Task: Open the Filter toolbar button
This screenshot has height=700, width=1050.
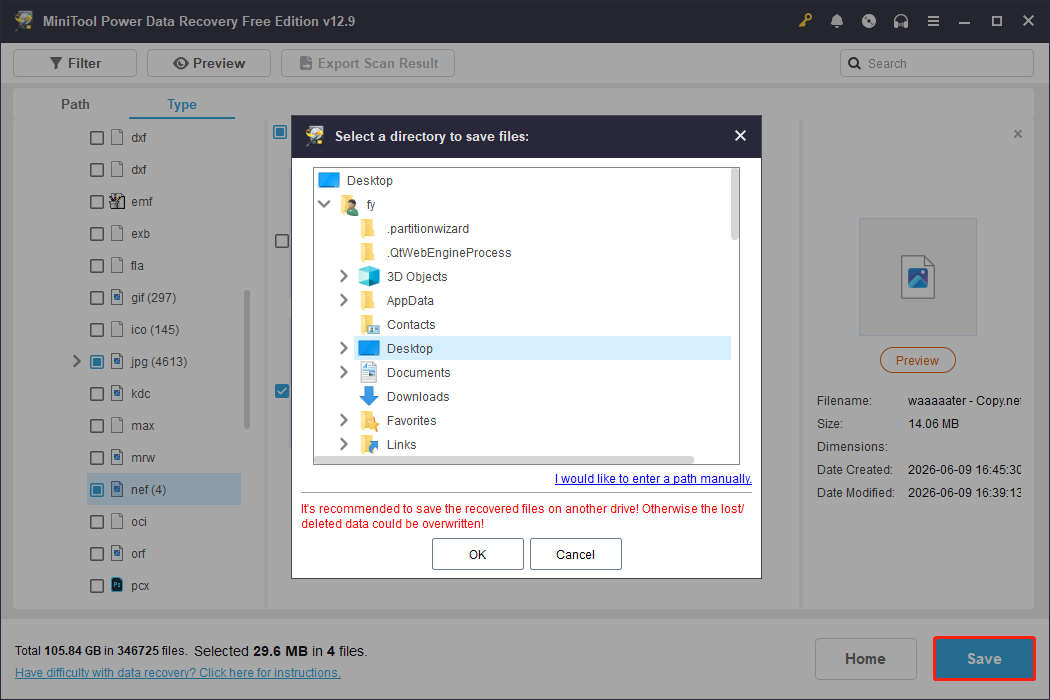Action: pos(75,63)
